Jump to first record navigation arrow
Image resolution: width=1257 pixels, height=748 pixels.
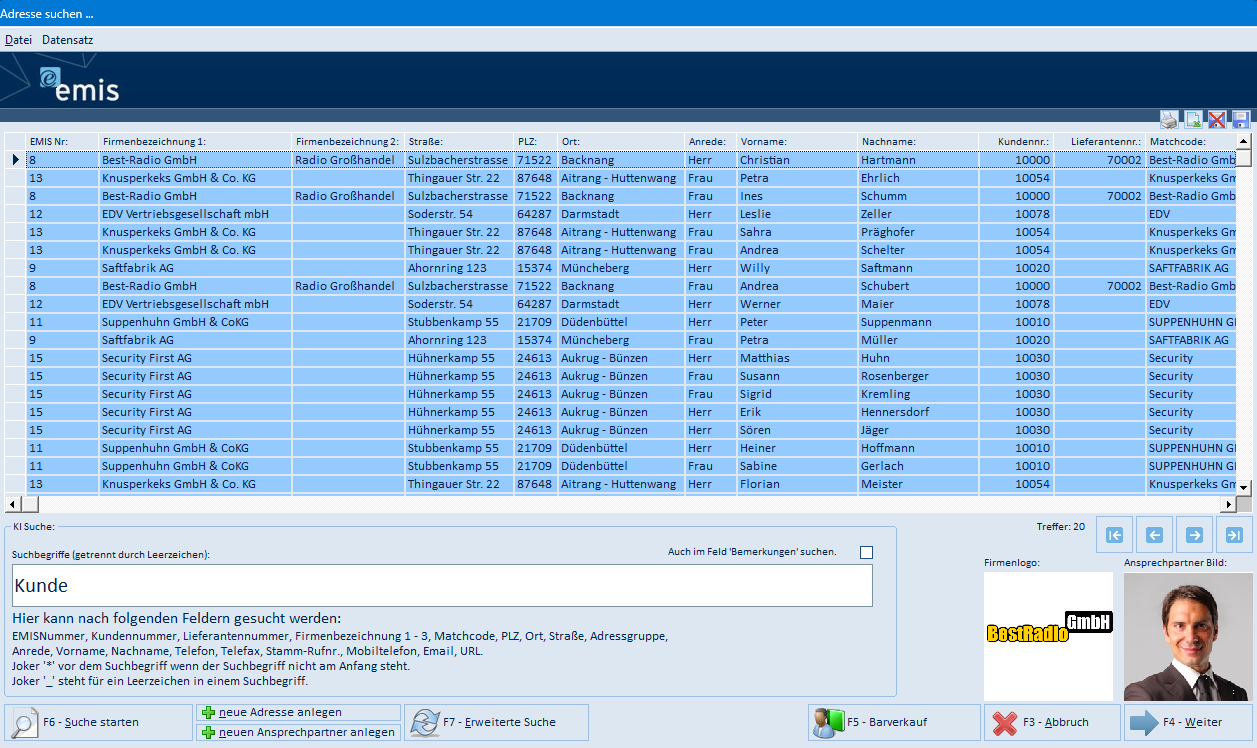click(x=1114, y=535)
